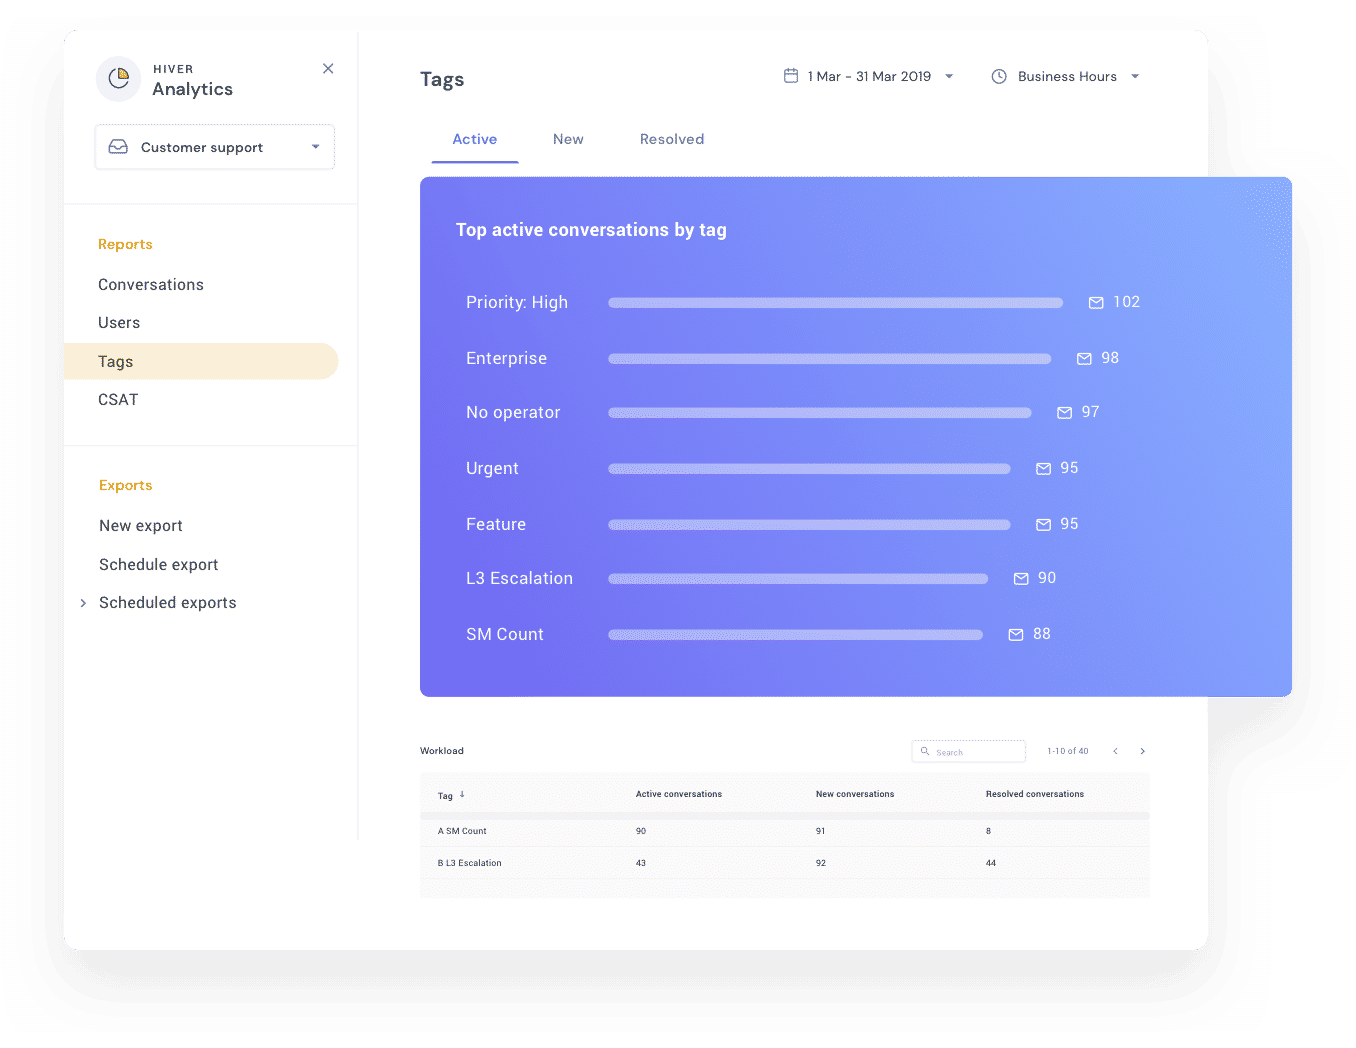
Task: Click the inbox icon in the Customer support selector
Action: coord(118,146)
